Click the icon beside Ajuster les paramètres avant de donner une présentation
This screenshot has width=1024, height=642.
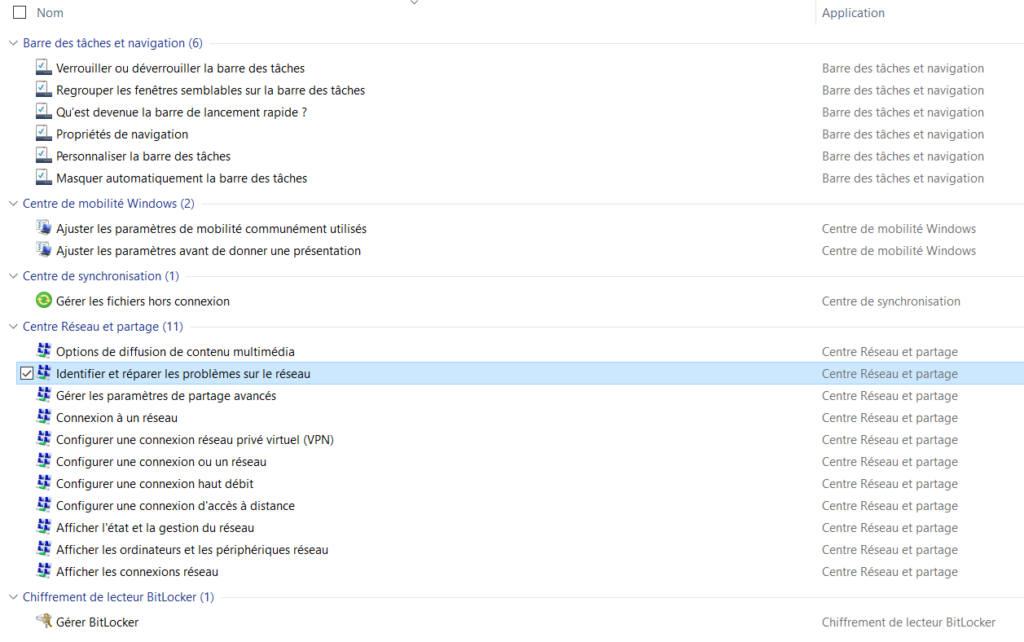click(43, 251)
